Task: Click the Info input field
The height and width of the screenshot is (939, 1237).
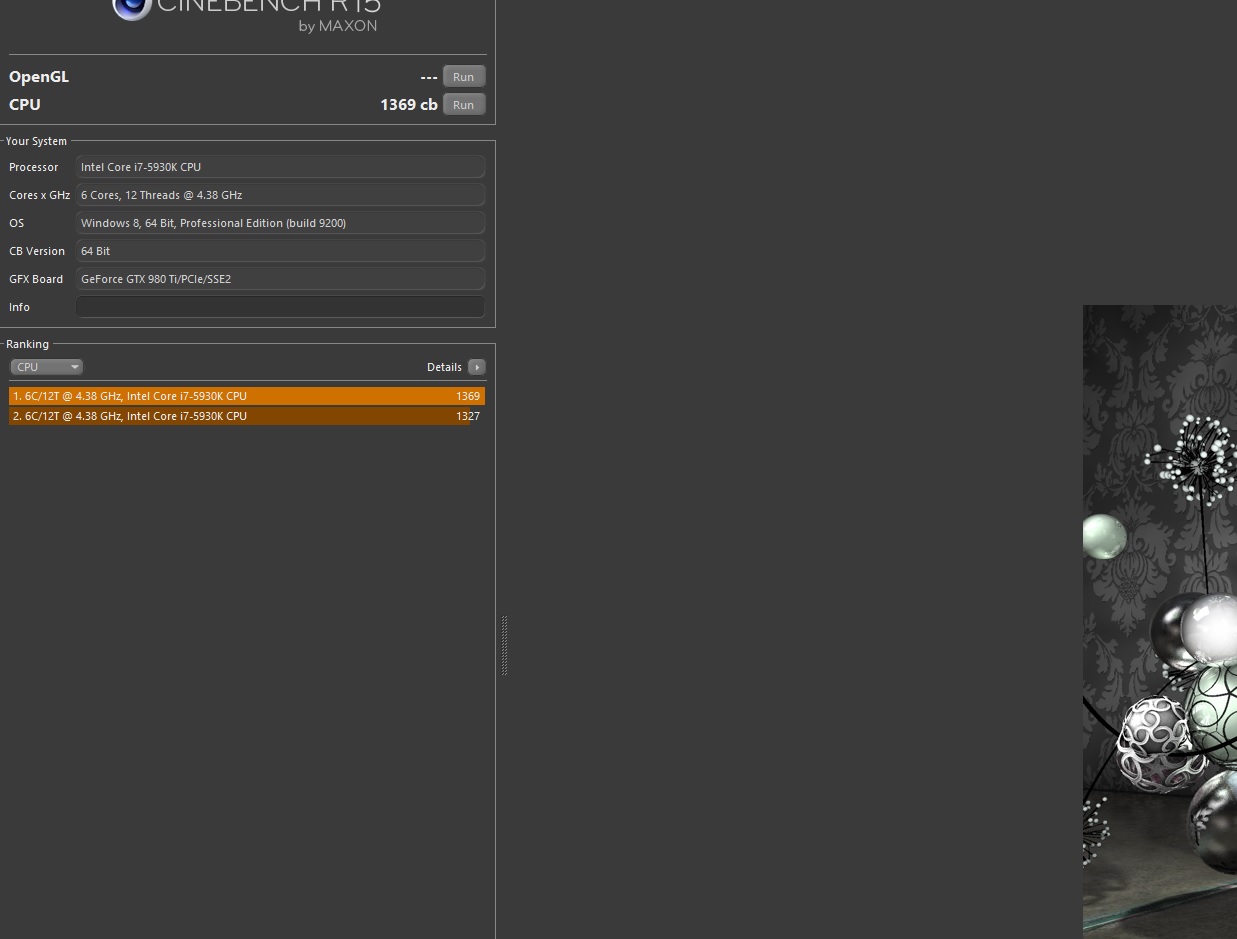Action: pyautogui.click(x=280, y=307)
